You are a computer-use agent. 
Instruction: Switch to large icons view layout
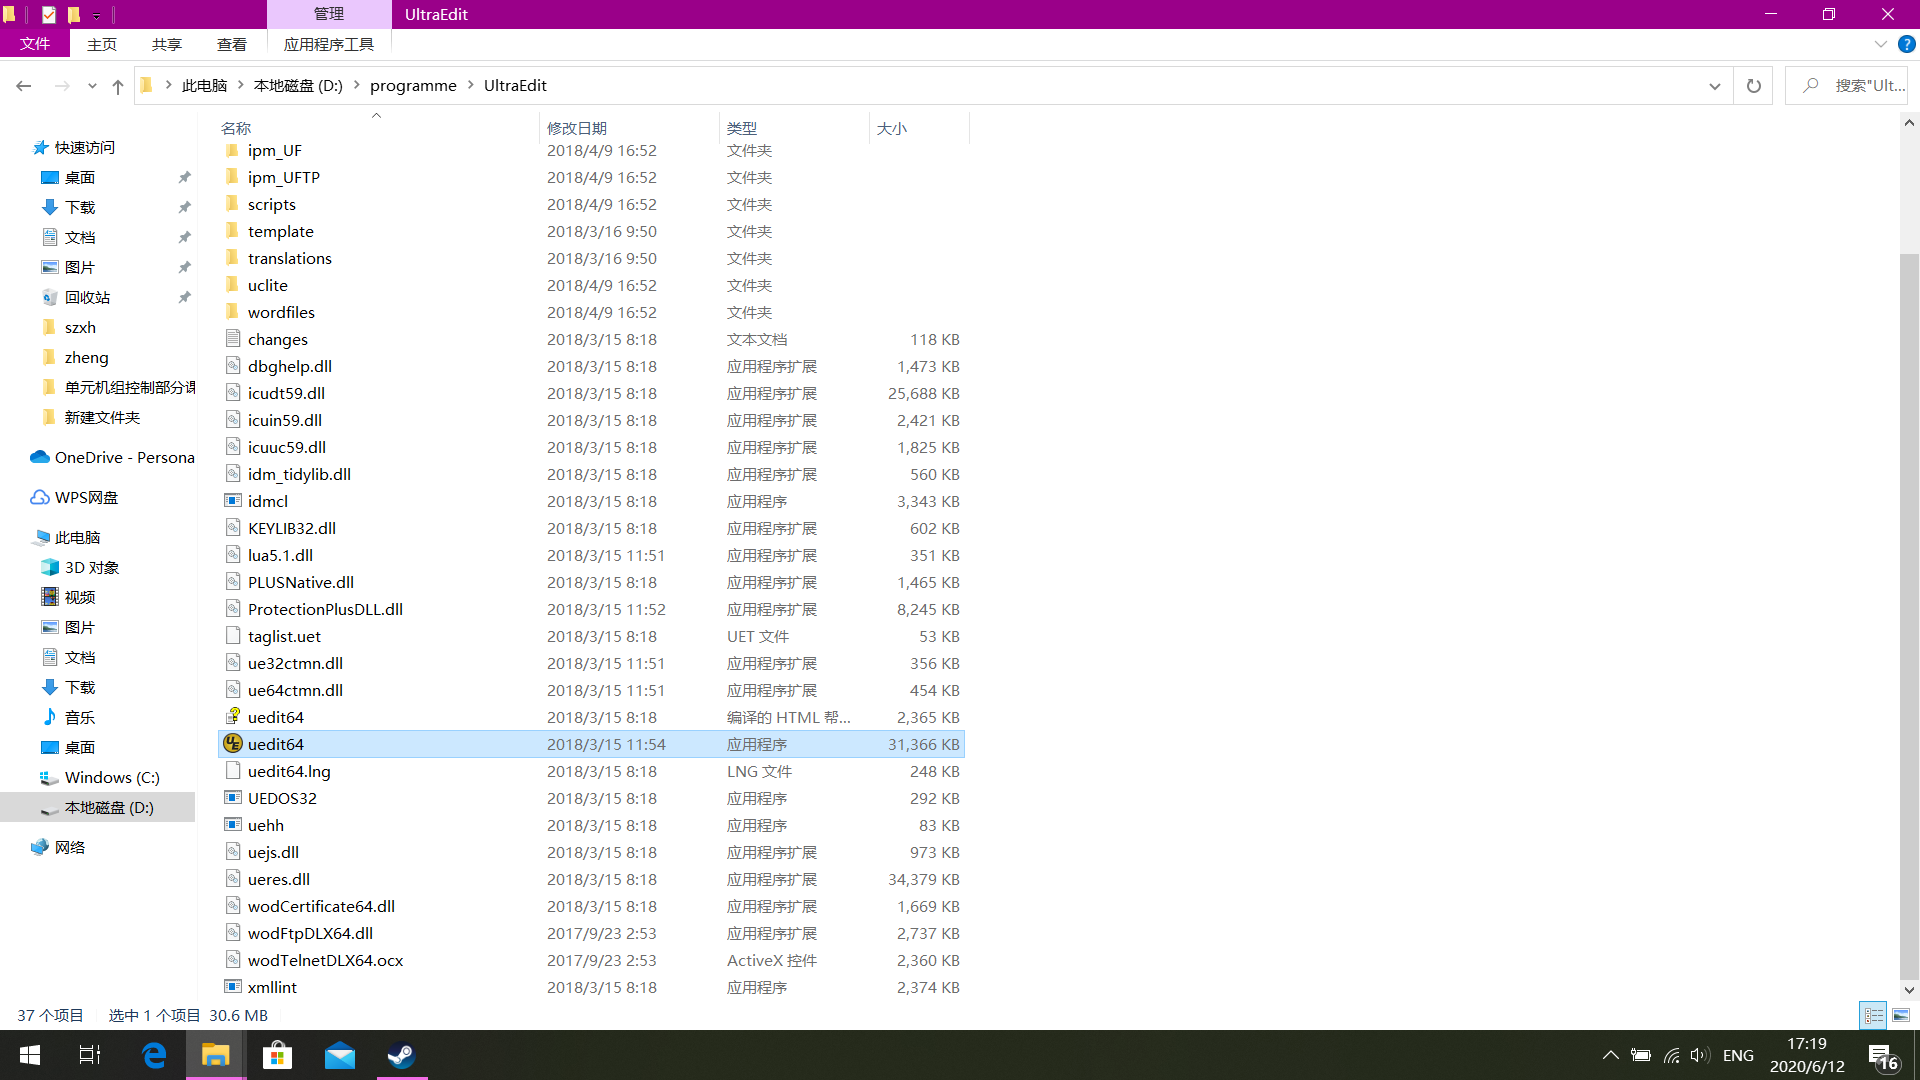pyautogui.click(x=1901, y=1015)
